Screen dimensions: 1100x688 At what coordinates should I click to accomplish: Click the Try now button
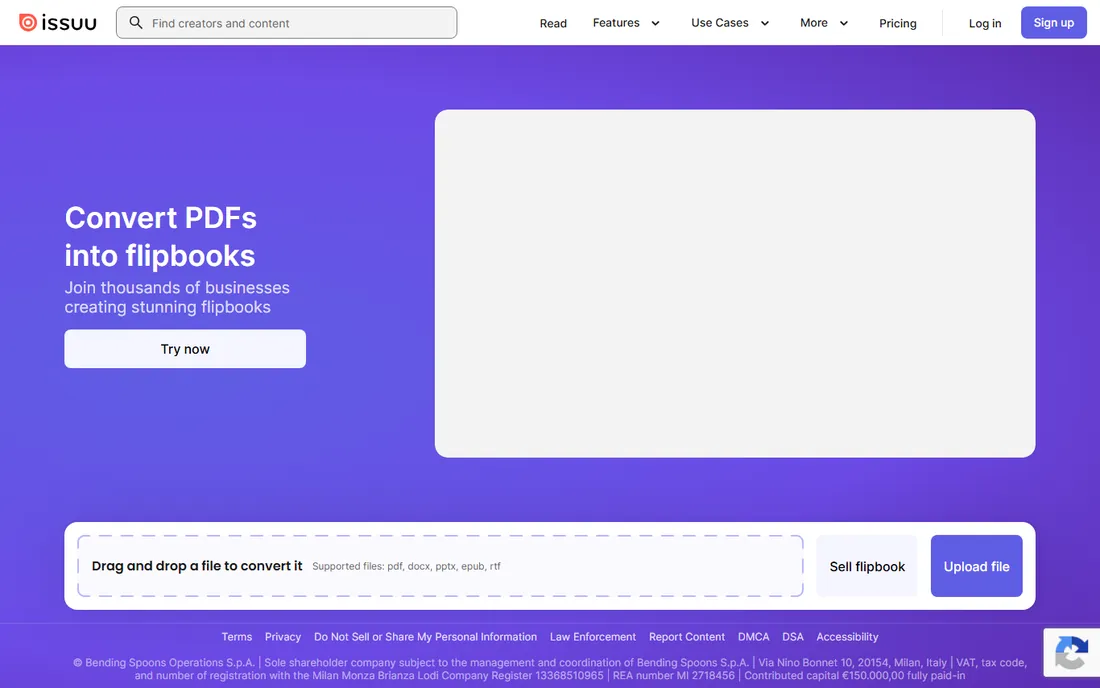pyautogui.click(x=185, y=349)
